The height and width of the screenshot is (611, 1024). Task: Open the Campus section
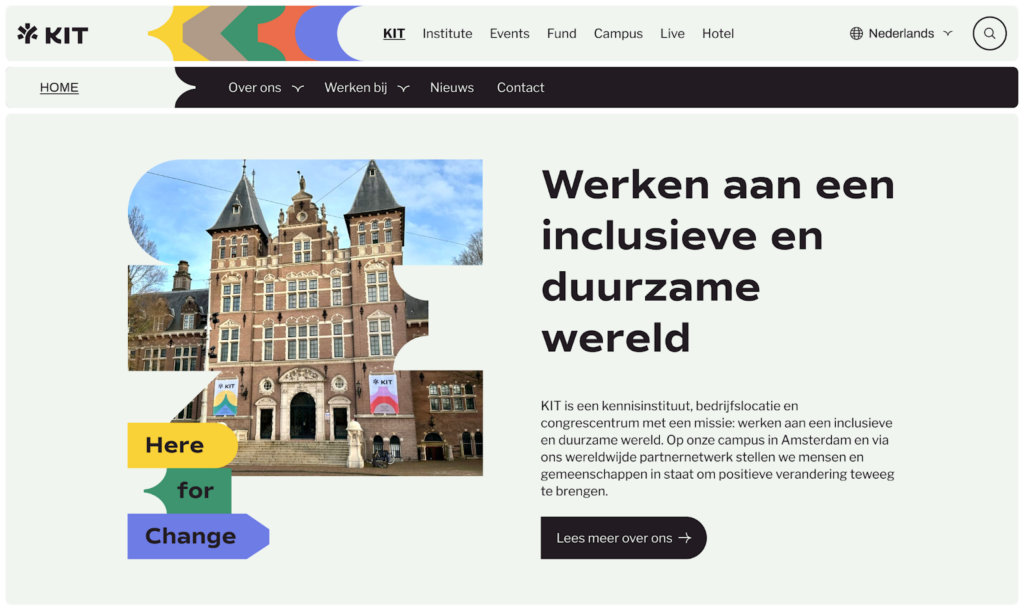point(618,33)
